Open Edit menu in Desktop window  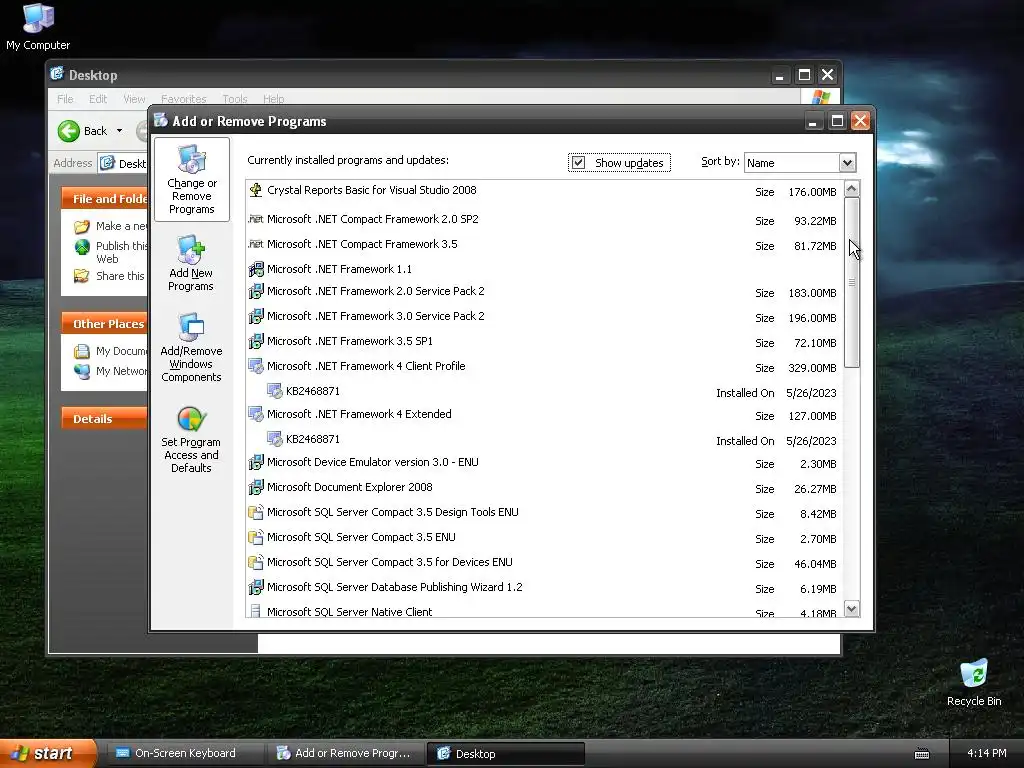pos(98,99)
